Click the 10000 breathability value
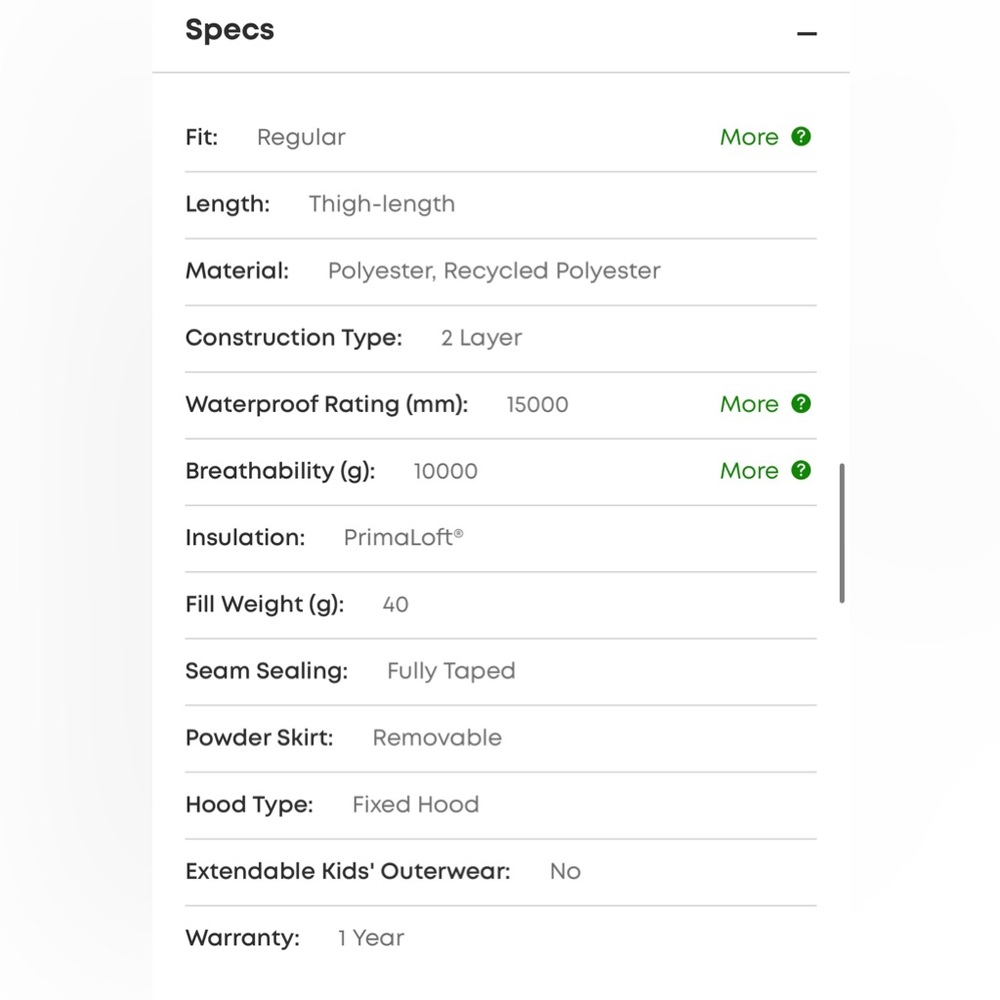1000x1000 pixels. pyautogui.click(x=446, y=471)
